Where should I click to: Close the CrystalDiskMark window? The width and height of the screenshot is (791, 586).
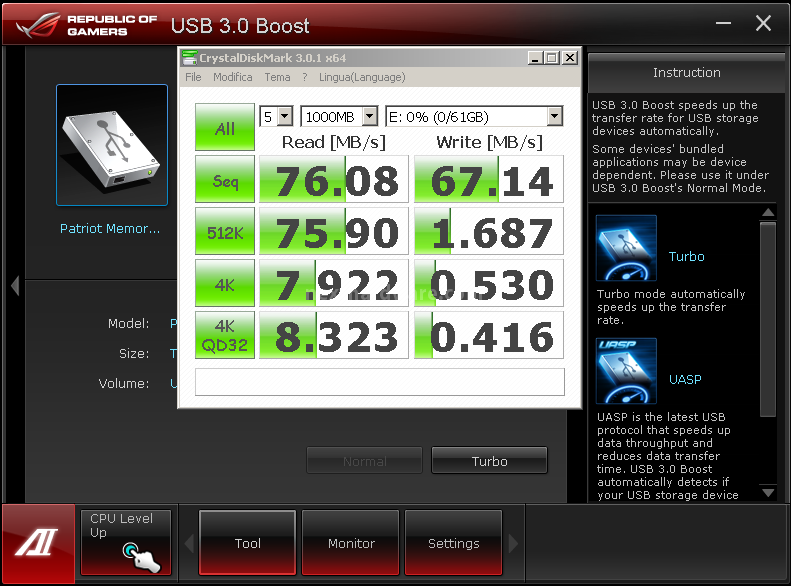click(570, 58)
